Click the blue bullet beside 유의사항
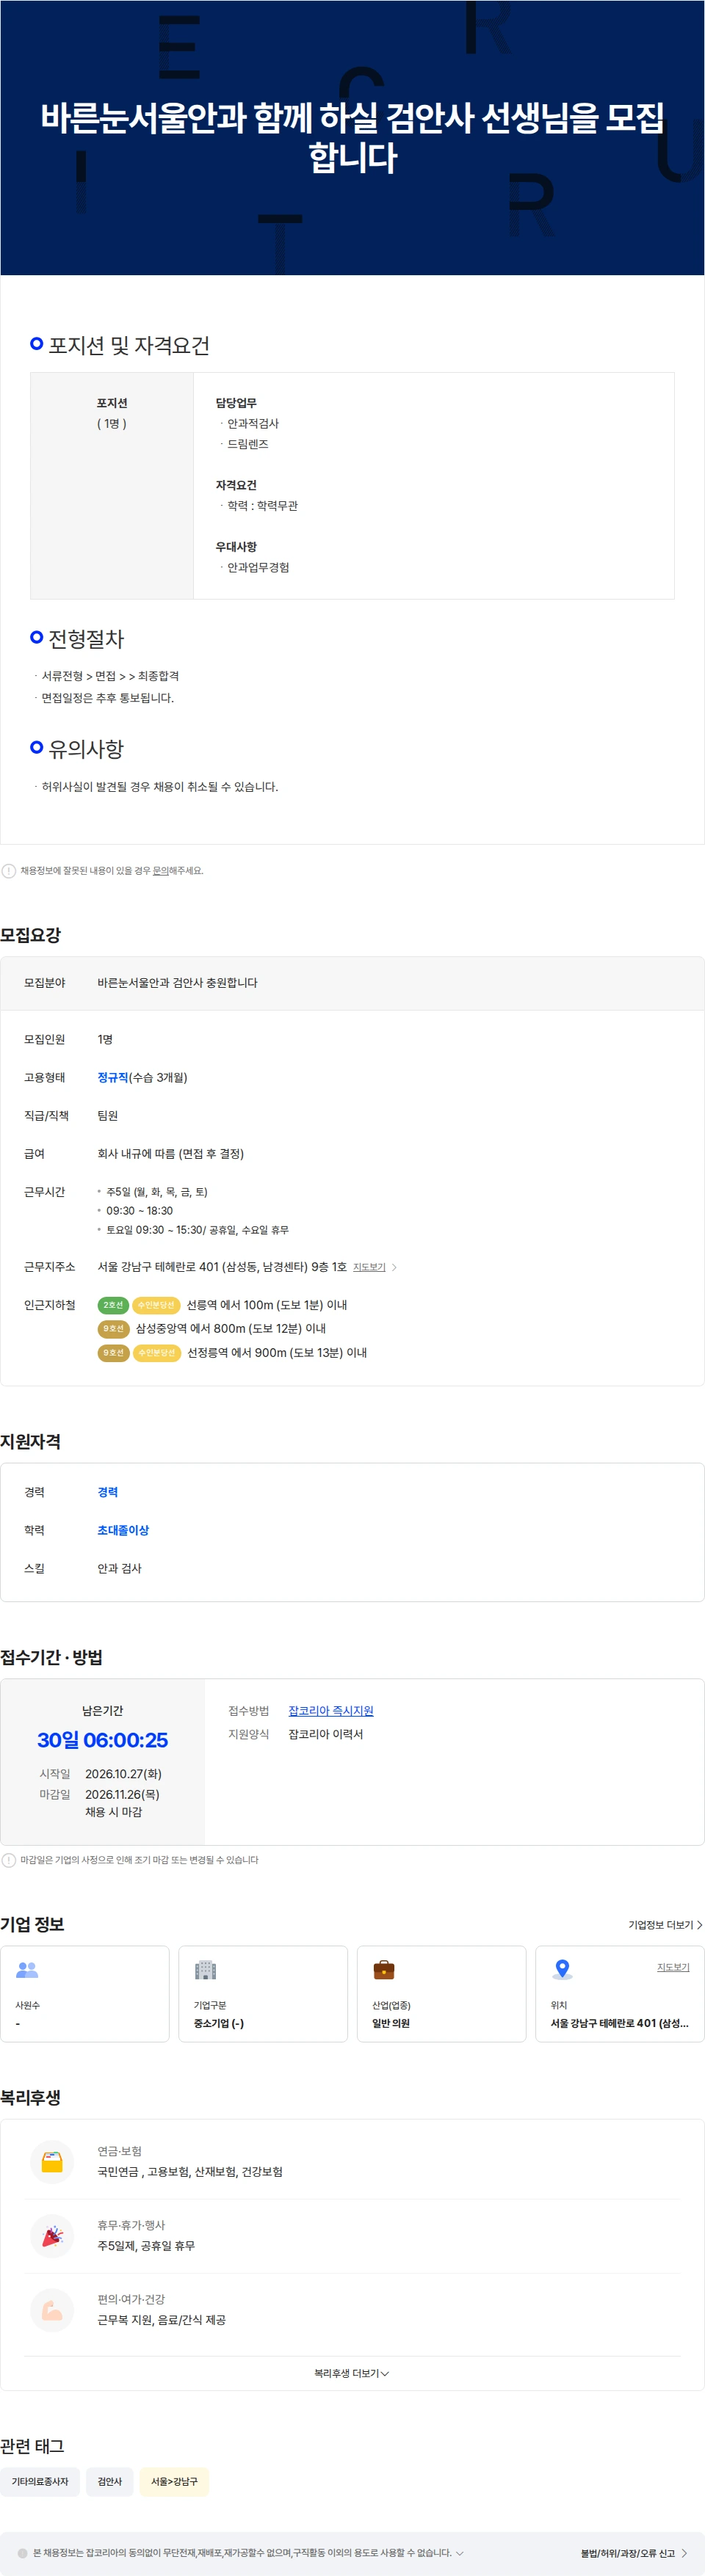Image resolution: width=705 pixels, height=2576 pixels. point(37,746)
